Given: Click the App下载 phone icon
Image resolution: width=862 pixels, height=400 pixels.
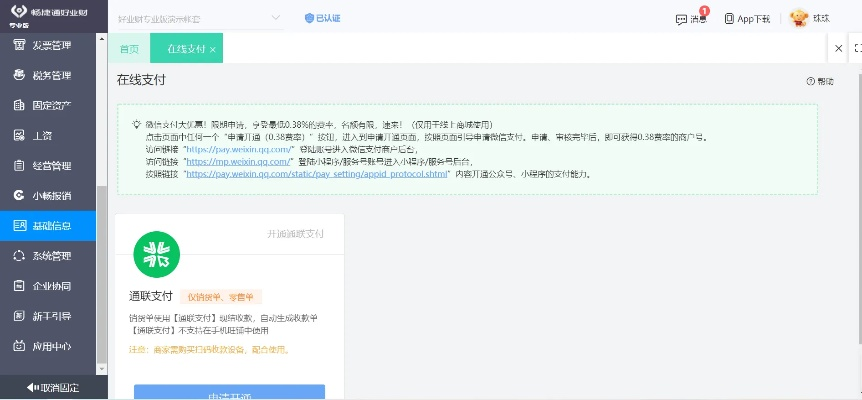Looking at the screenshot, I should tap(729, 19).
